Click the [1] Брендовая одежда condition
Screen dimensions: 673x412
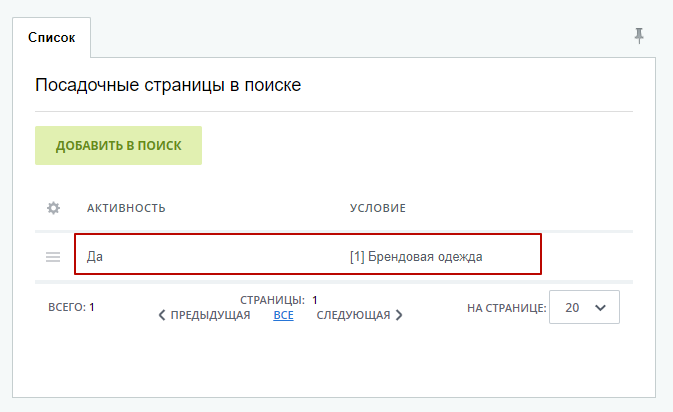pyautogui.click(x=415, y=257)
